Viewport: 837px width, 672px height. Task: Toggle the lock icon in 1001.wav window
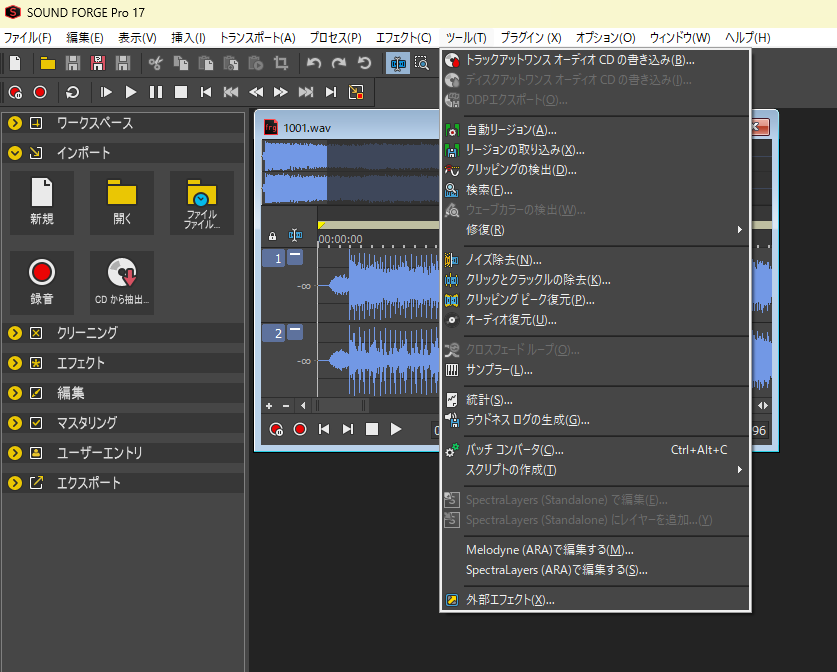(x=272, y=236)
